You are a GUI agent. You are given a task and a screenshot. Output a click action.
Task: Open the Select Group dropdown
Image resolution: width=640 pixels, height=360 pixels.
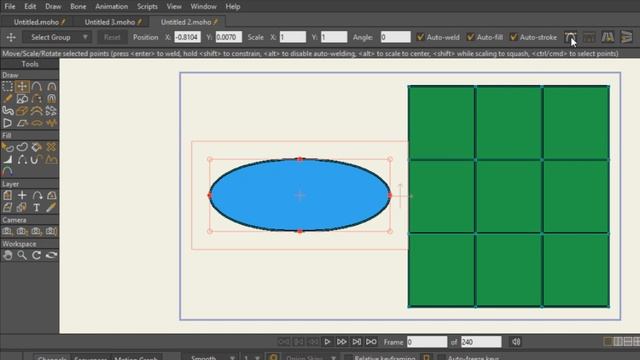(56, 37)
